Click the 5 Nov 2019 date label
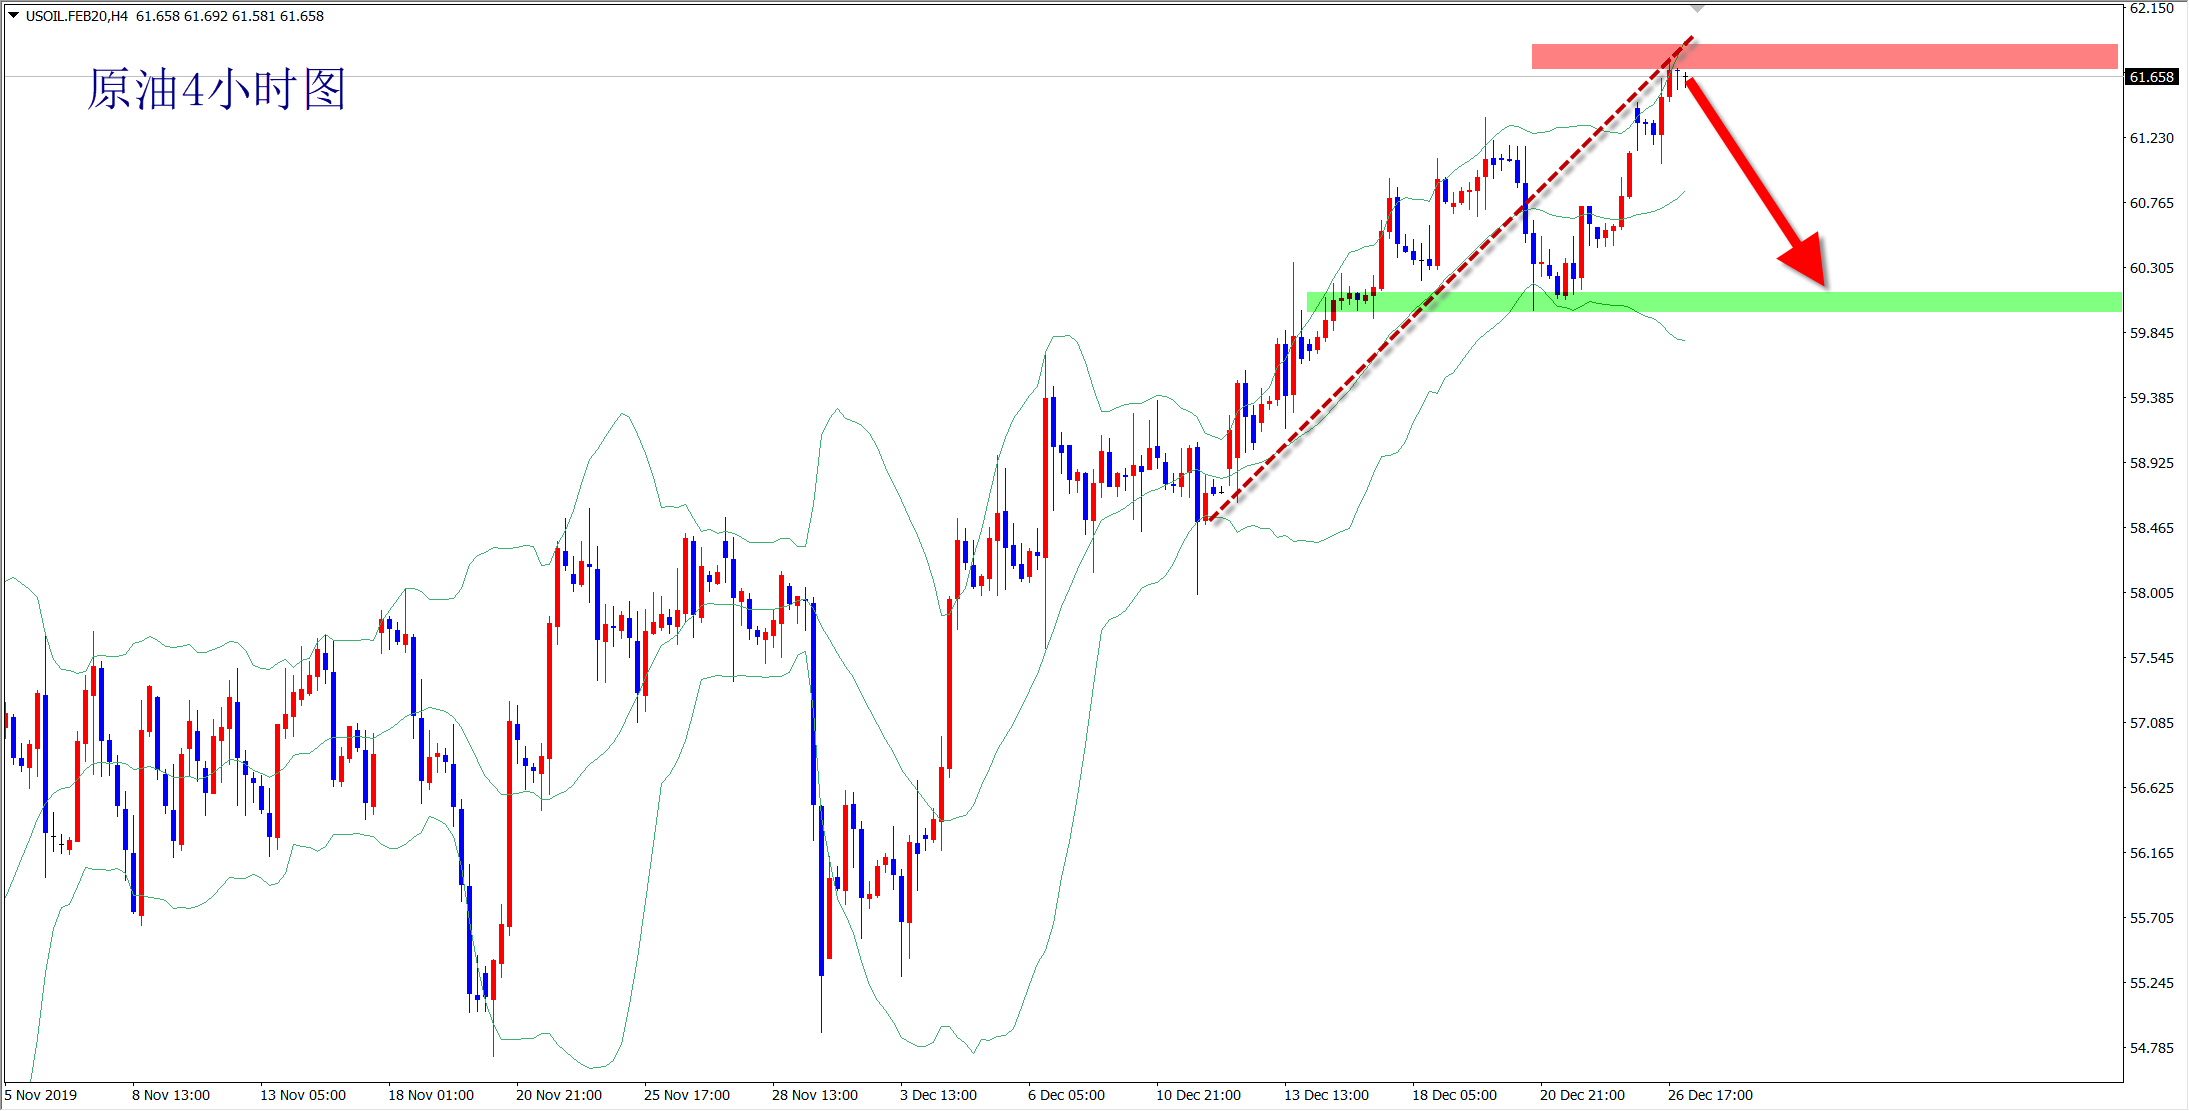Image resolution: width=2189 pixels, height=1111 pixels. (x=41, y=1095)
